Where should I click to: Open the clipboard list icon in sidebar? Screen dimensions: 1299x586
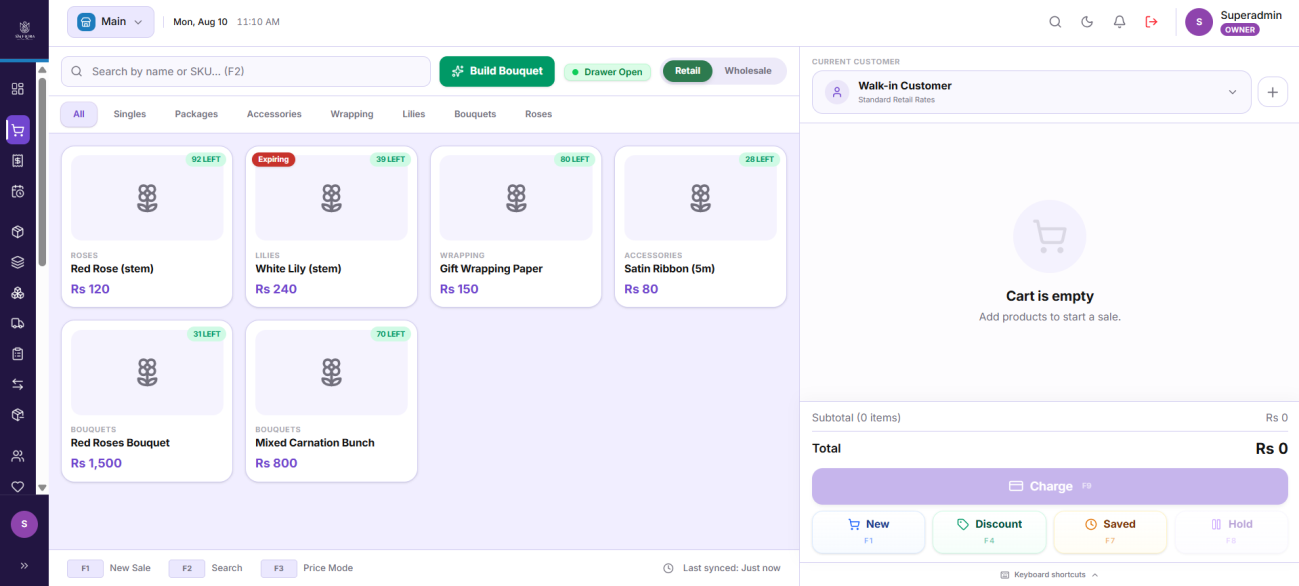coord(17,354)
